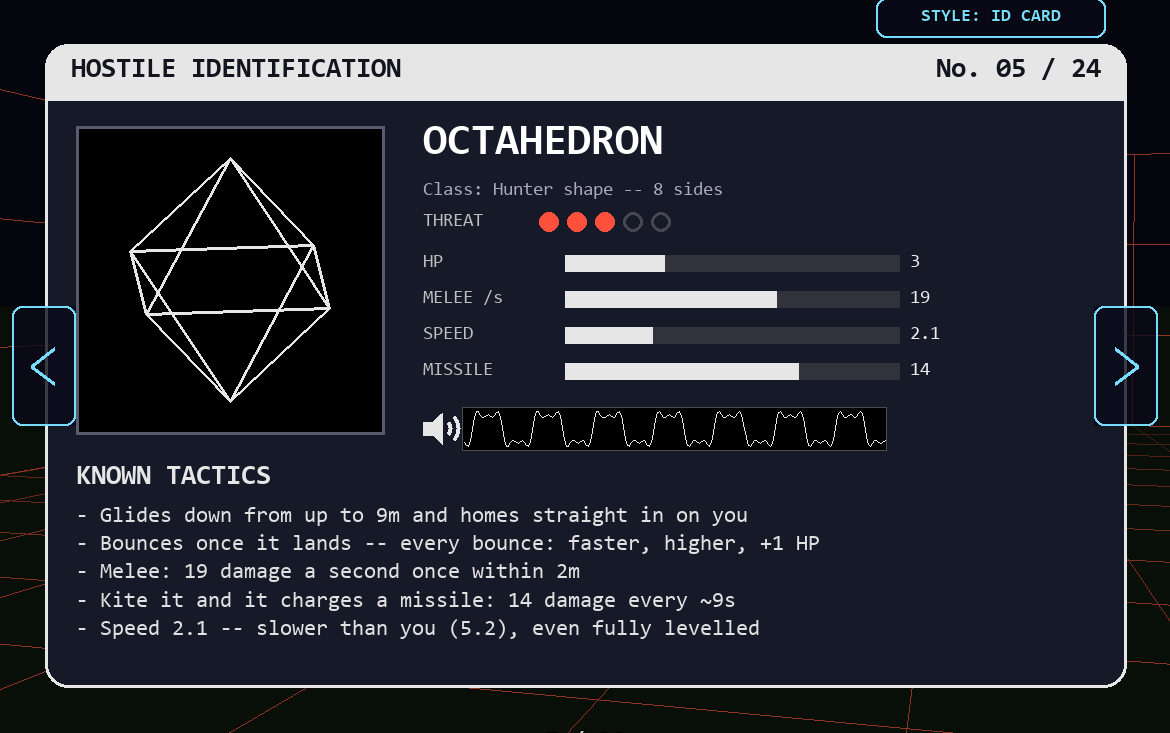Image resolution: width=1170 pixels, height=733 pixels.
Task: Advance to the next hostile card
Action: coord(1125,366)
